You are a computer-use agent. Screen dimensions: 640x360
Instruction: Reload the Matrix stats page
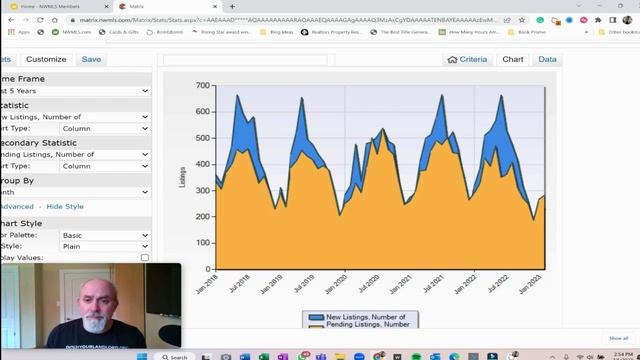(x=40, y=20)
